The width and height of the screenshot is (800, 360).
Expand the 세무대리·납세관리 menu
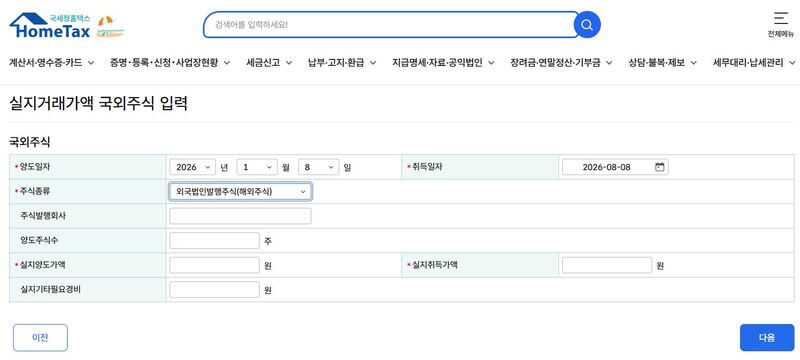[754, 63]
